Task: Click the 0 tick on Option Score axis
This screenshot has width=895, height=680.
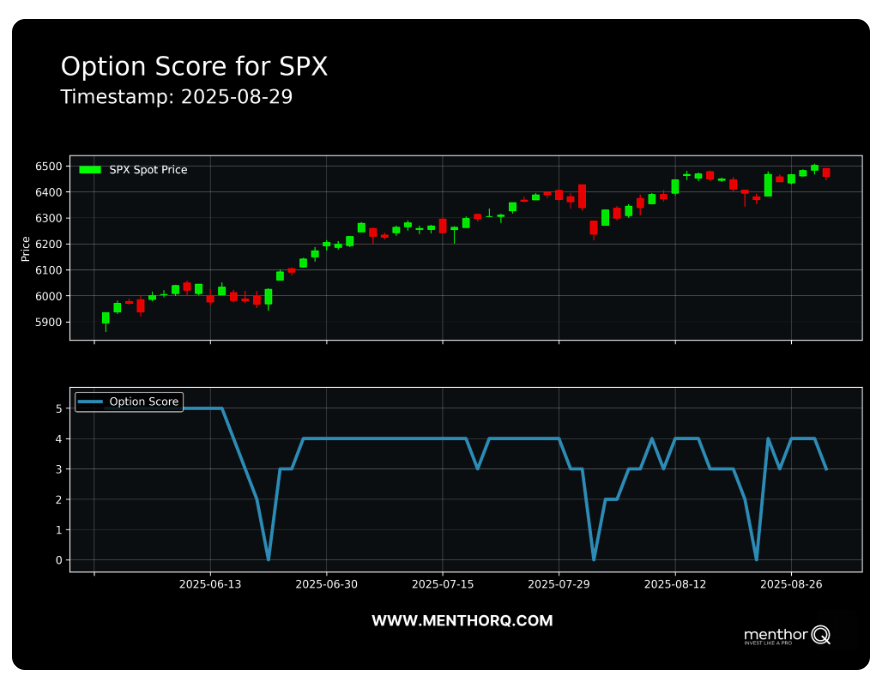Action: coord(59,560)
